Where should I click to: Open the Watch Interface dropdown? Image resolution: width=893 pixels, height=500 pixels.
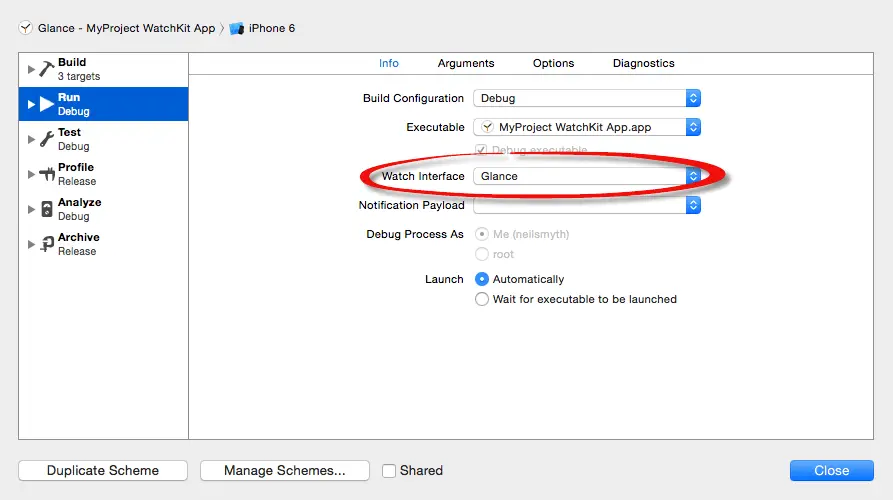(x=587, y=176)
